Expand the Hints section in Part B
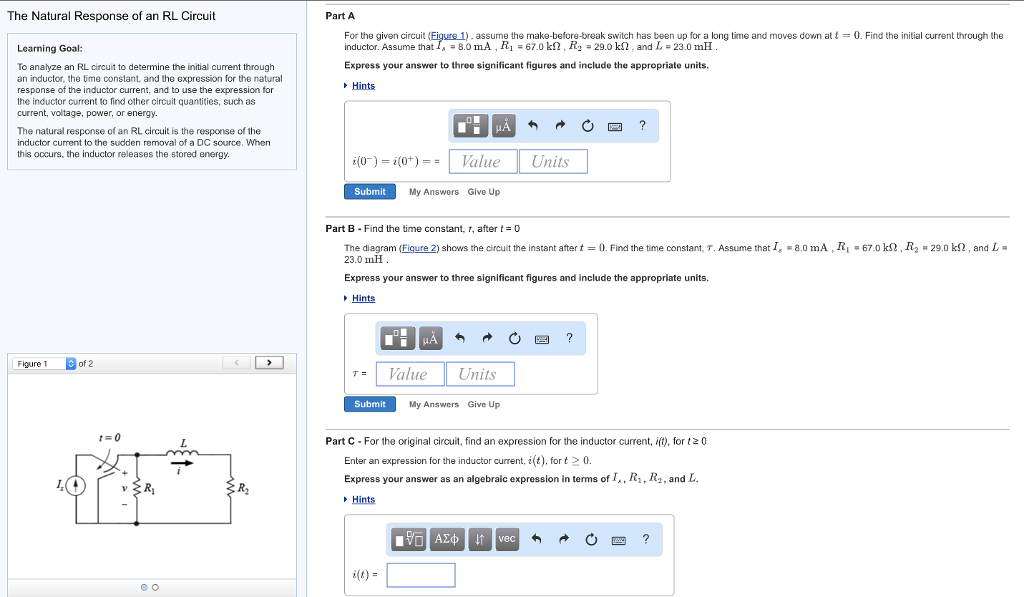The image size is (1024, 597). coord(361,297)
